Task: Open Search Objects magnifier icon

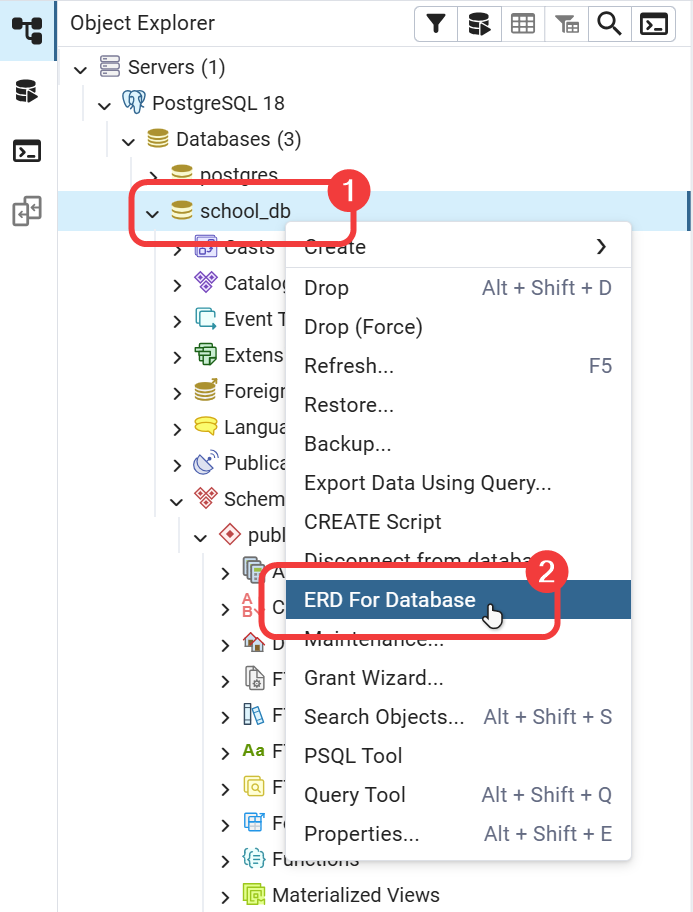Action: [610, 25]
